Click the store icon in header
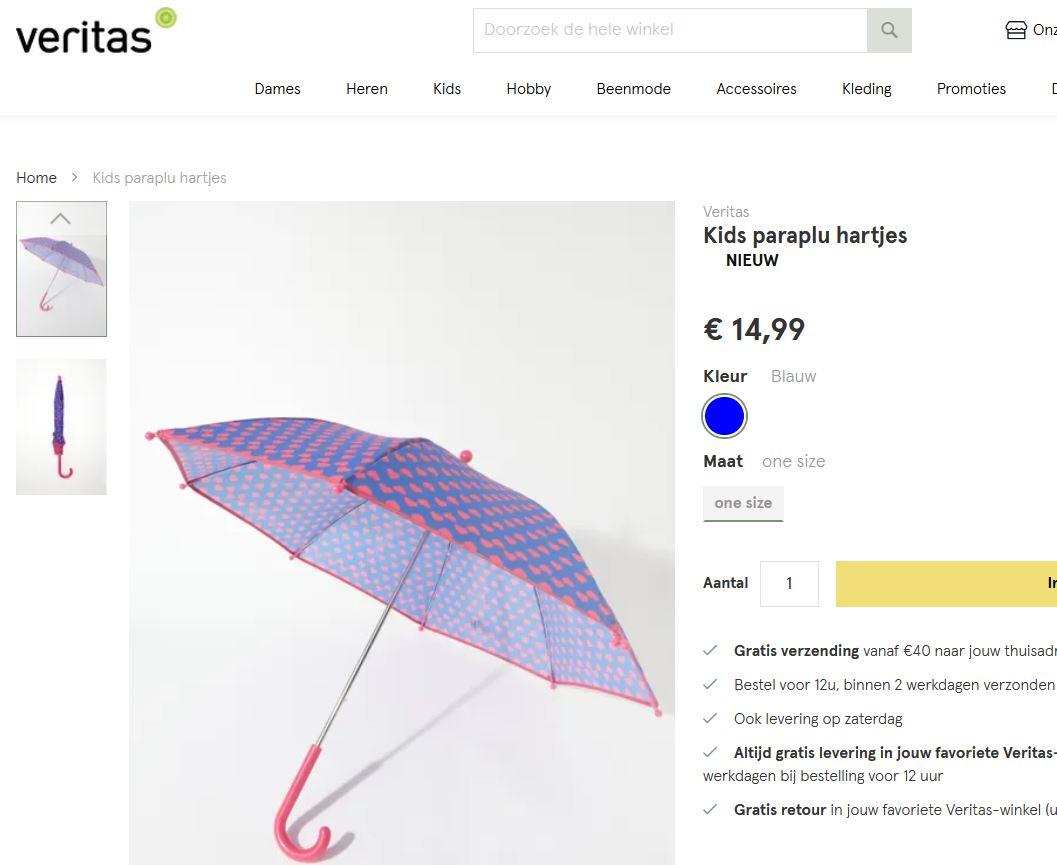The image size is (1057, 865). [1016, 30]
